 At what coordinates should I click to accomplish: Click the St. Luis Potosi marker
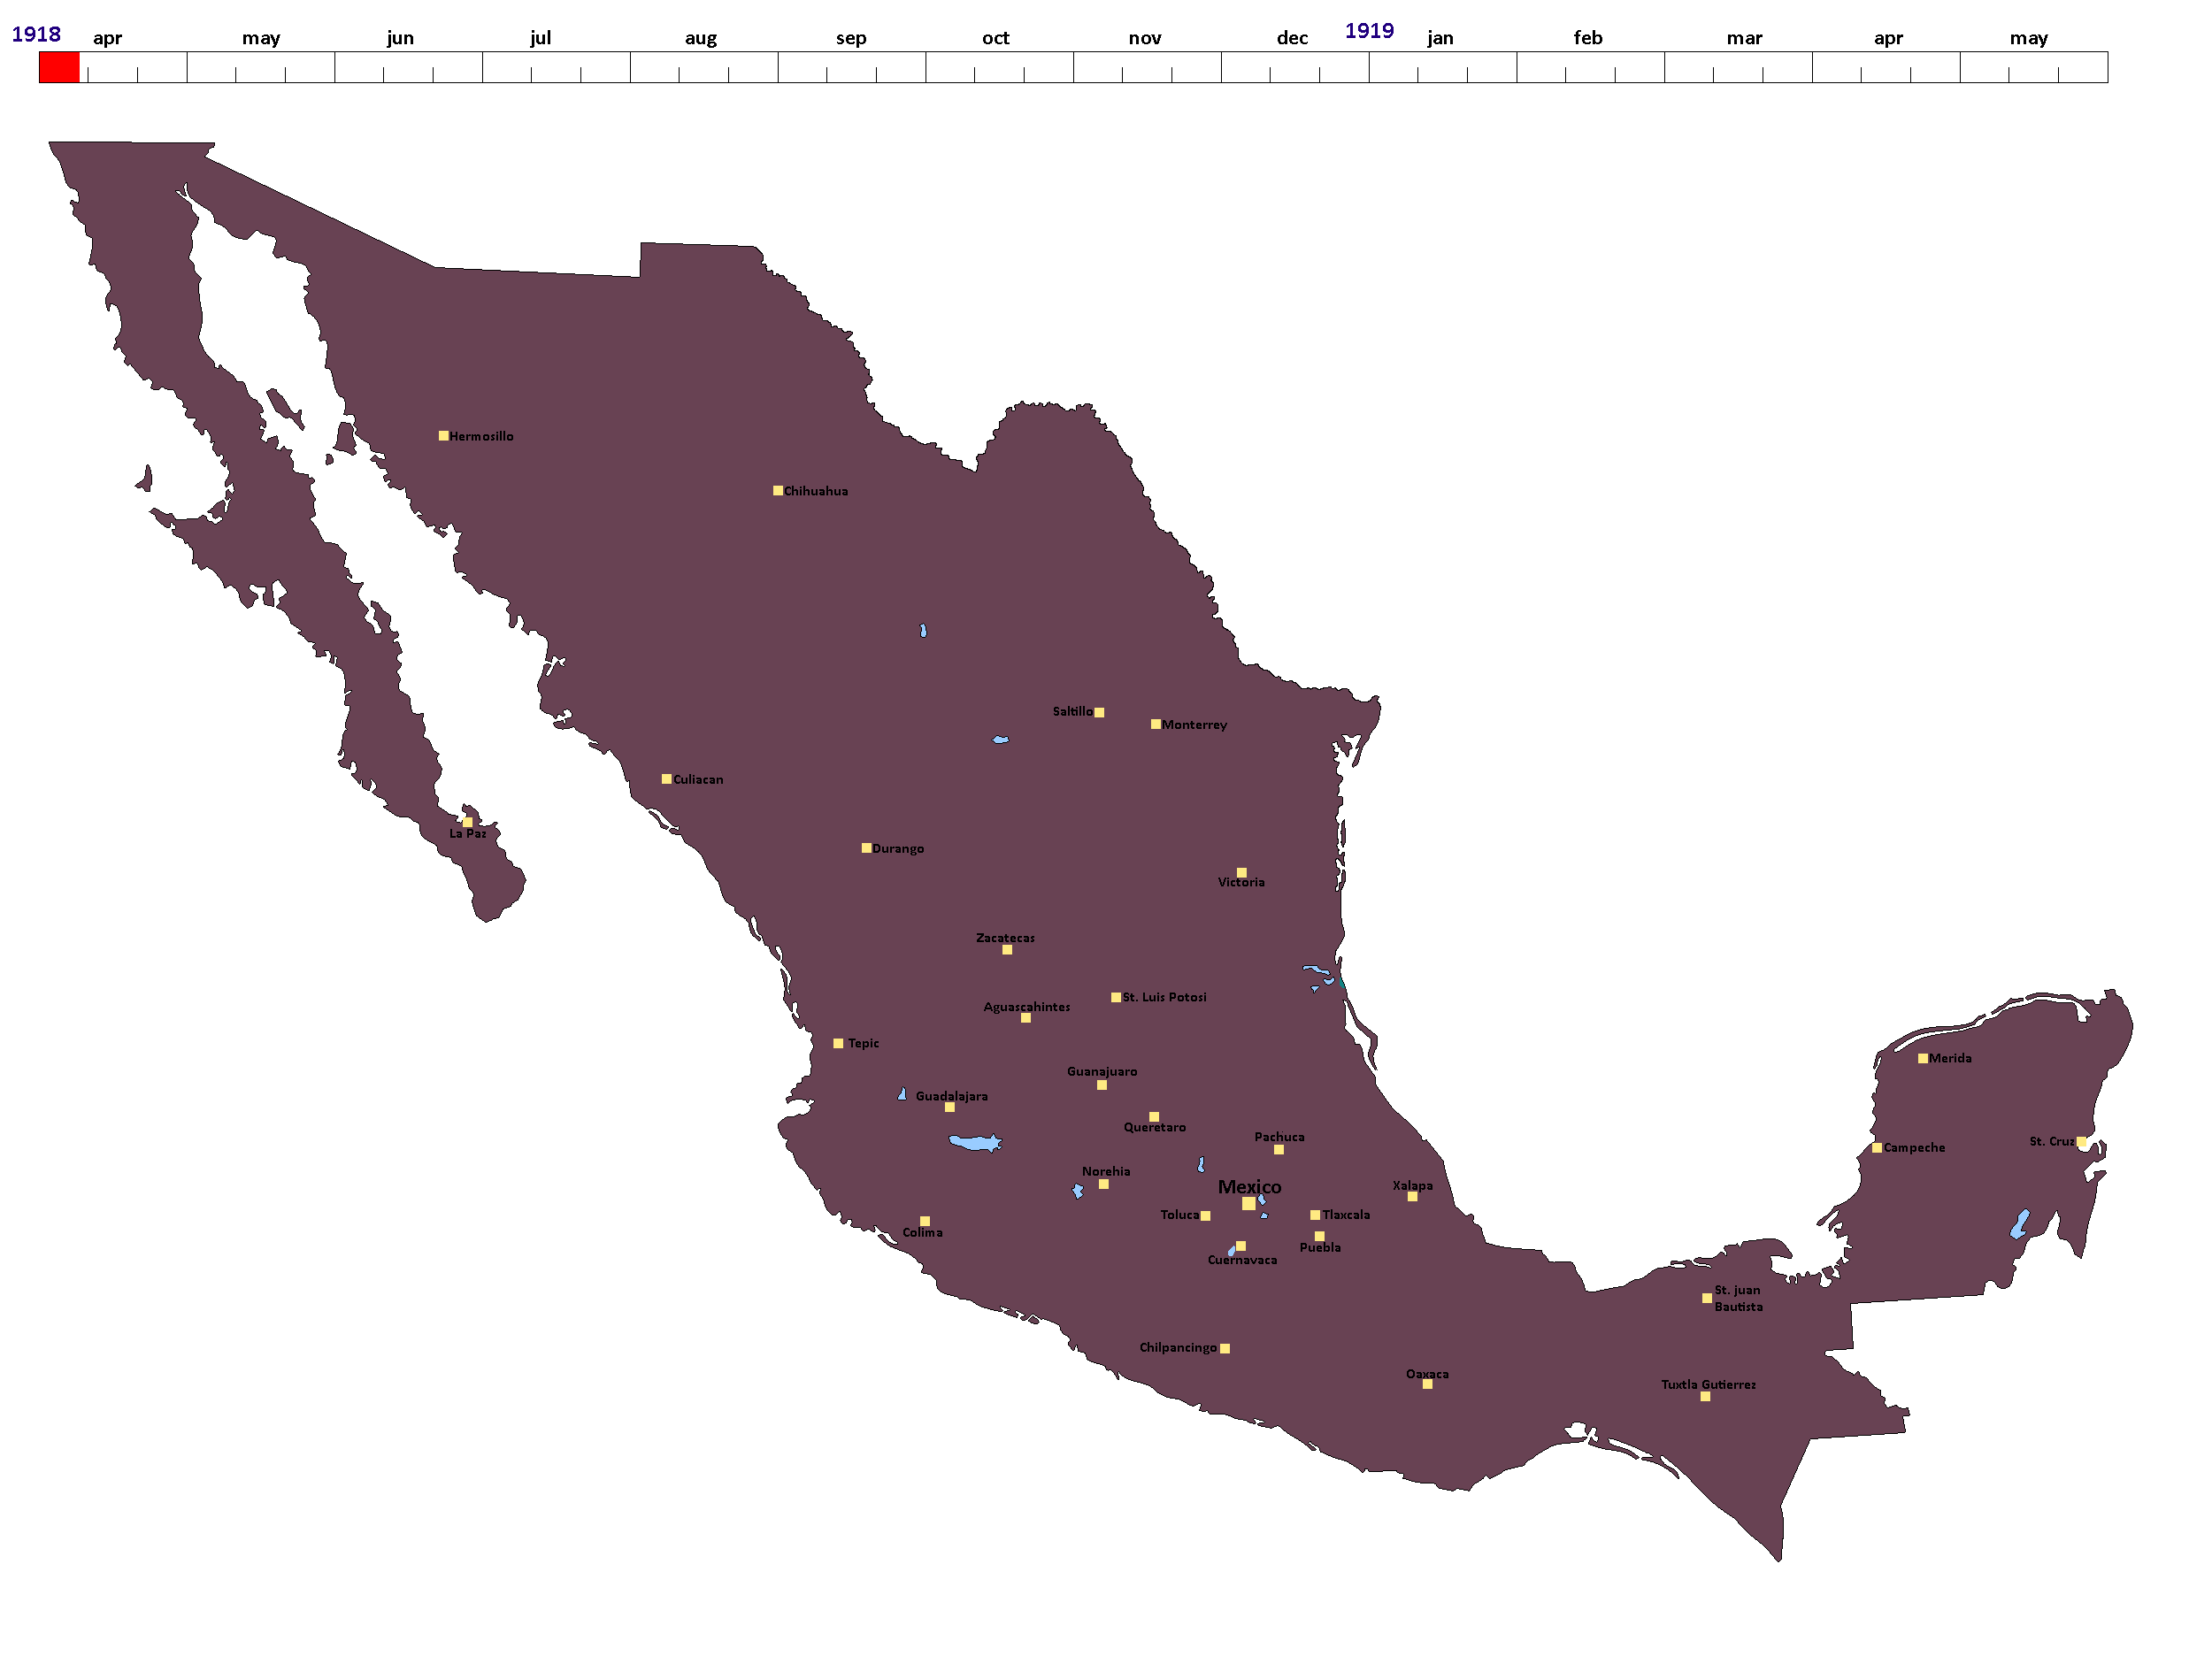[1116, 997]
